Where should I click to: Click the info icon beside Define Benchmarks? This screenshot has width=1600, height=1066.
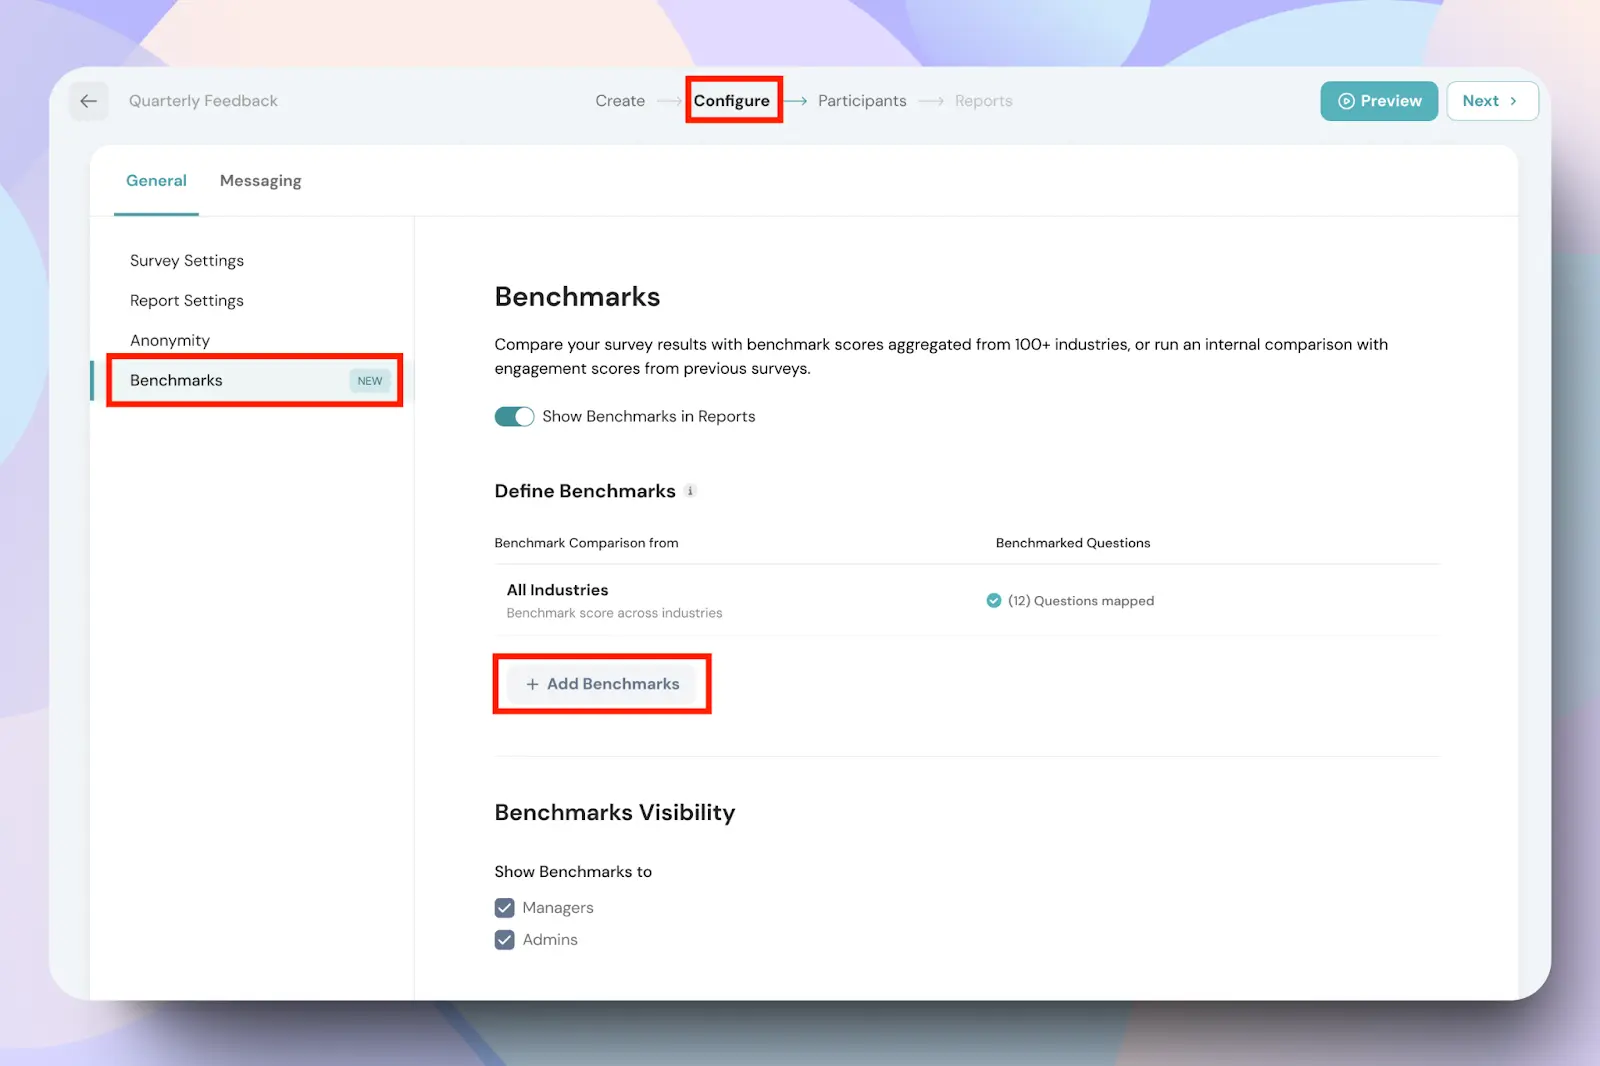[690, 491]
